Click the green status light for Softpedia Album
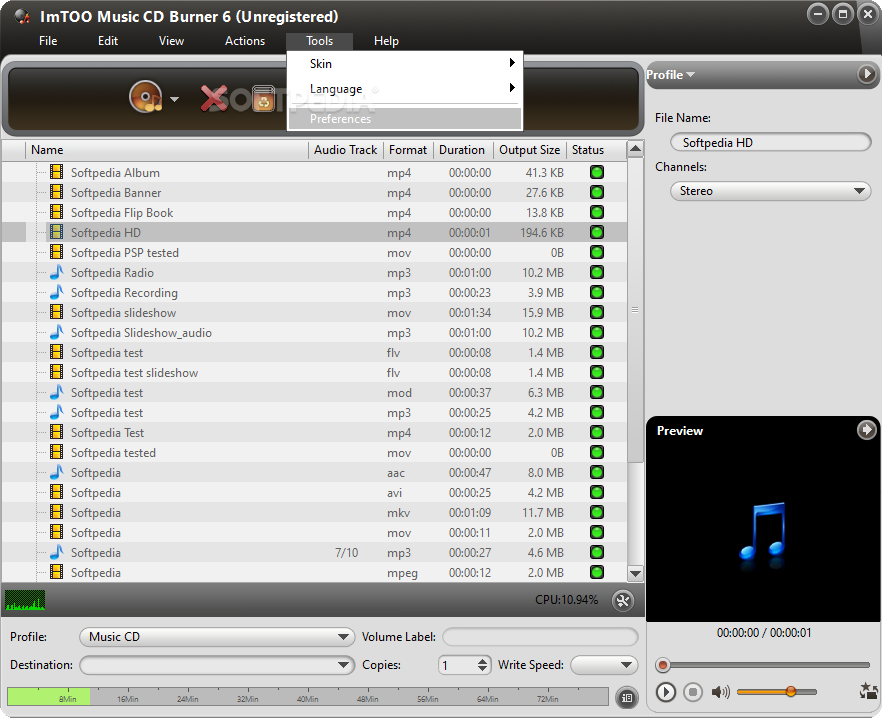This screenshot has width=882, height=718. pyautogui.click(x=597, y=172)
